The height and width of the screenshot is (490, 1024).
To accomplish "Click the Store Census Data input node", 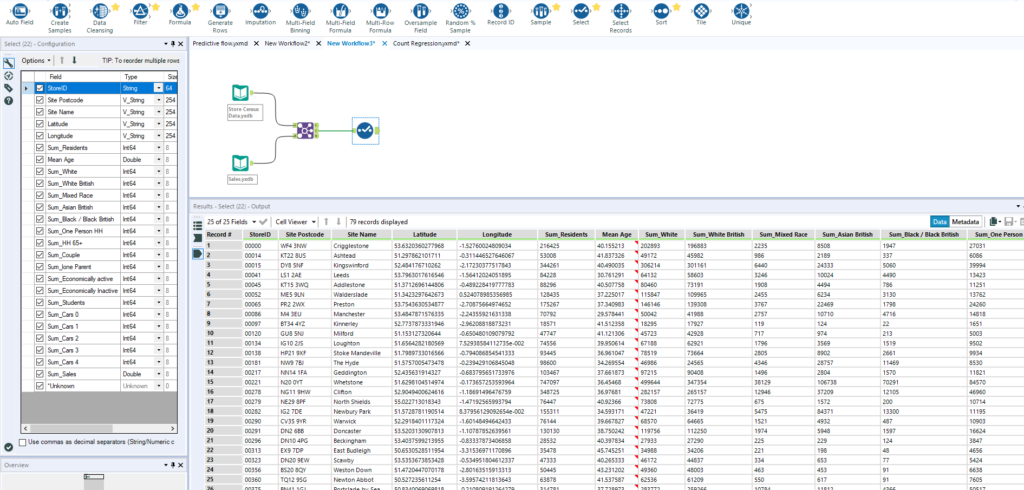I will (240, 93).
